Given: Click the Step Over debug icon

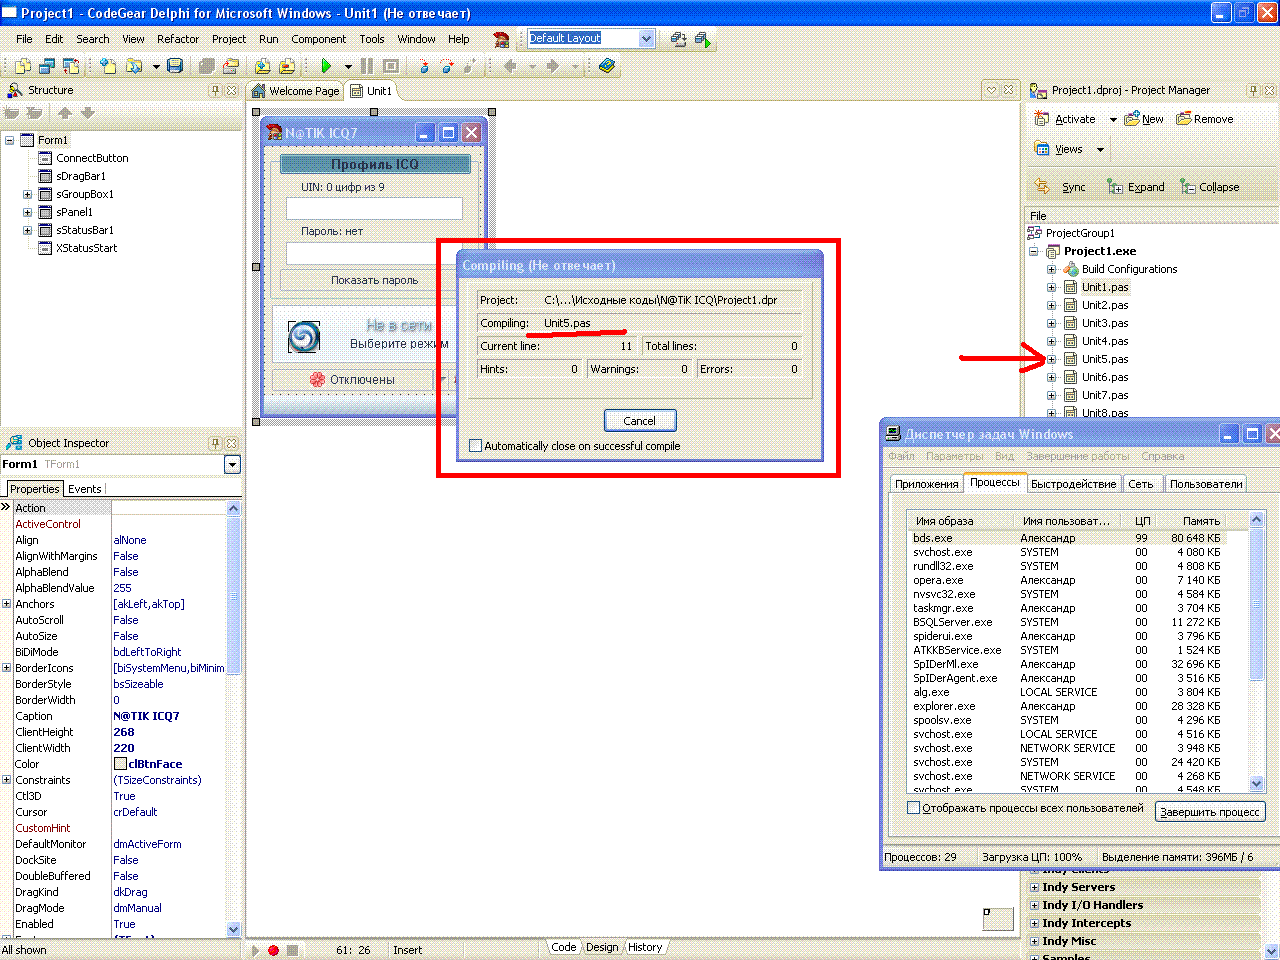Looking at the screenshot, I should 446,66.
